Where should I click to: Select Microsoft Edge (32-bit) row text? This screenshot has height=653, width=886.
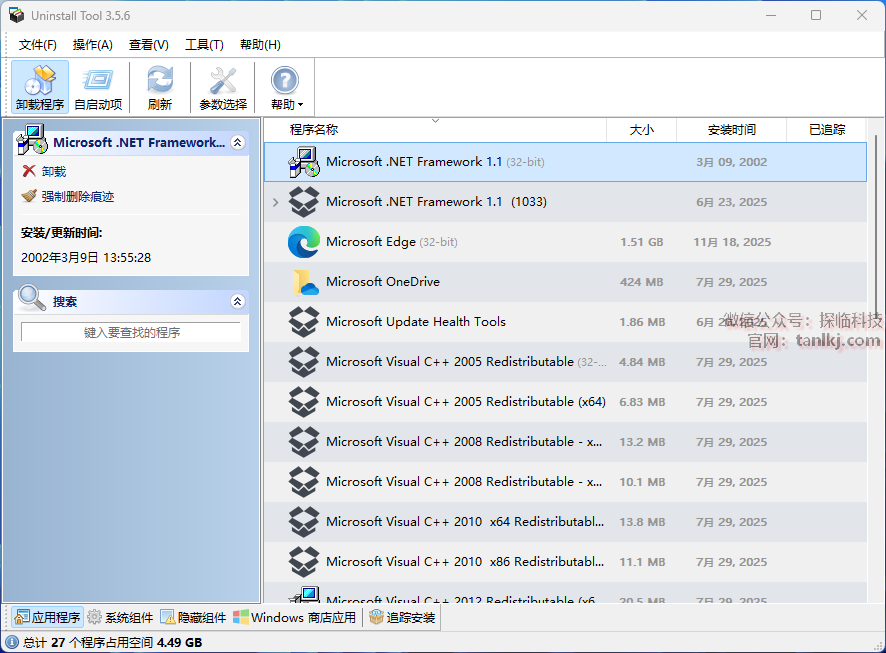coord(392,242)
